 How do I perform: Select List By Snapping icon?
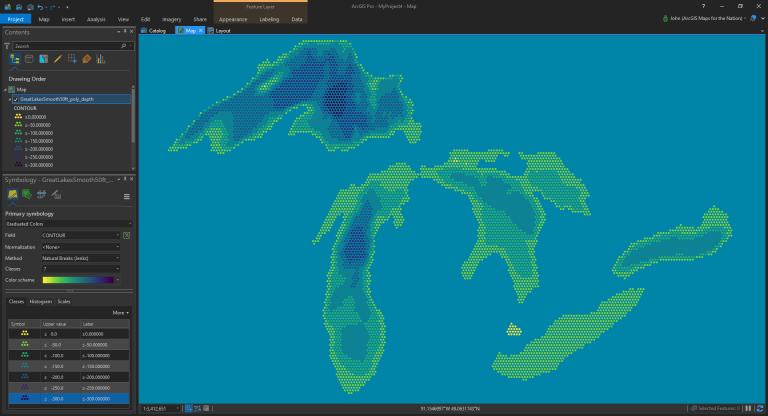[x=72, y=59]
